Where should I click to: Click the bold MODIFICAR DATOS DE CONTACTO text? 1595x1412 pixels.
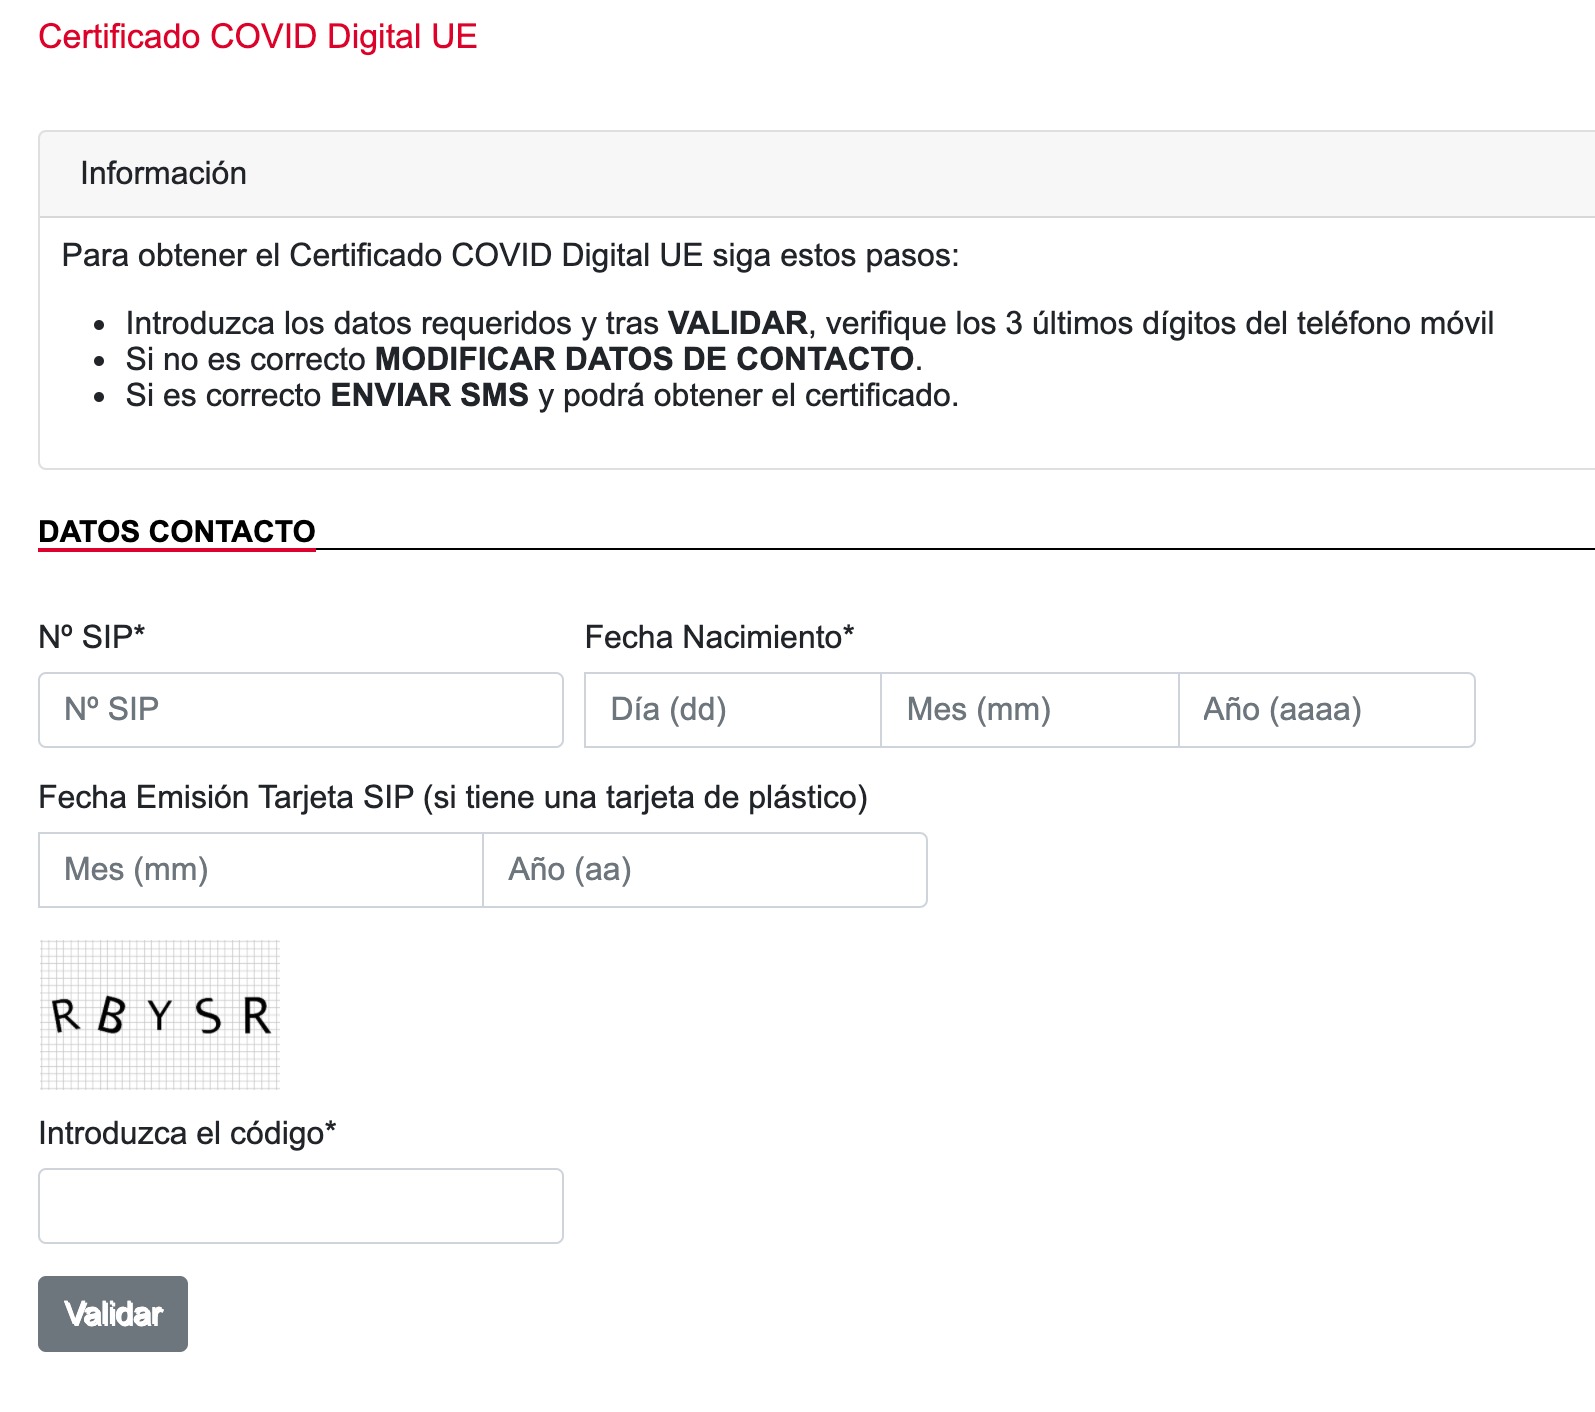click(644, 359)
